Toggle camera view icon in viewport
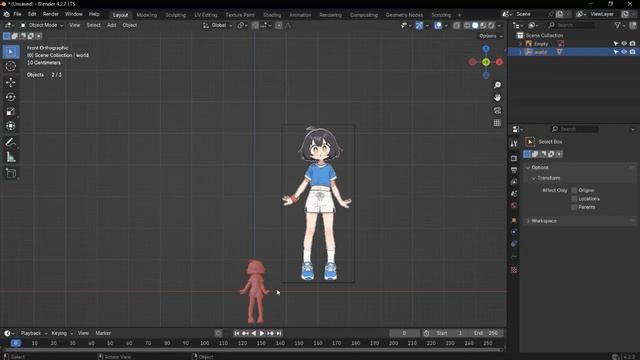Screen dimensions: 640x360 pos(497,110)
